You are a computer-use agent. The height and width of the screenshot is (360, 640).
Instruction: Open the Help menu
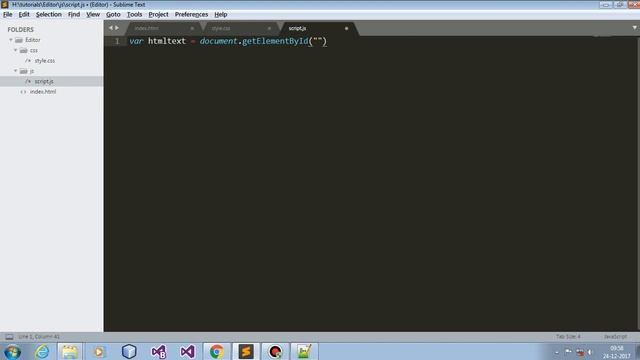[x=220, y=14]
